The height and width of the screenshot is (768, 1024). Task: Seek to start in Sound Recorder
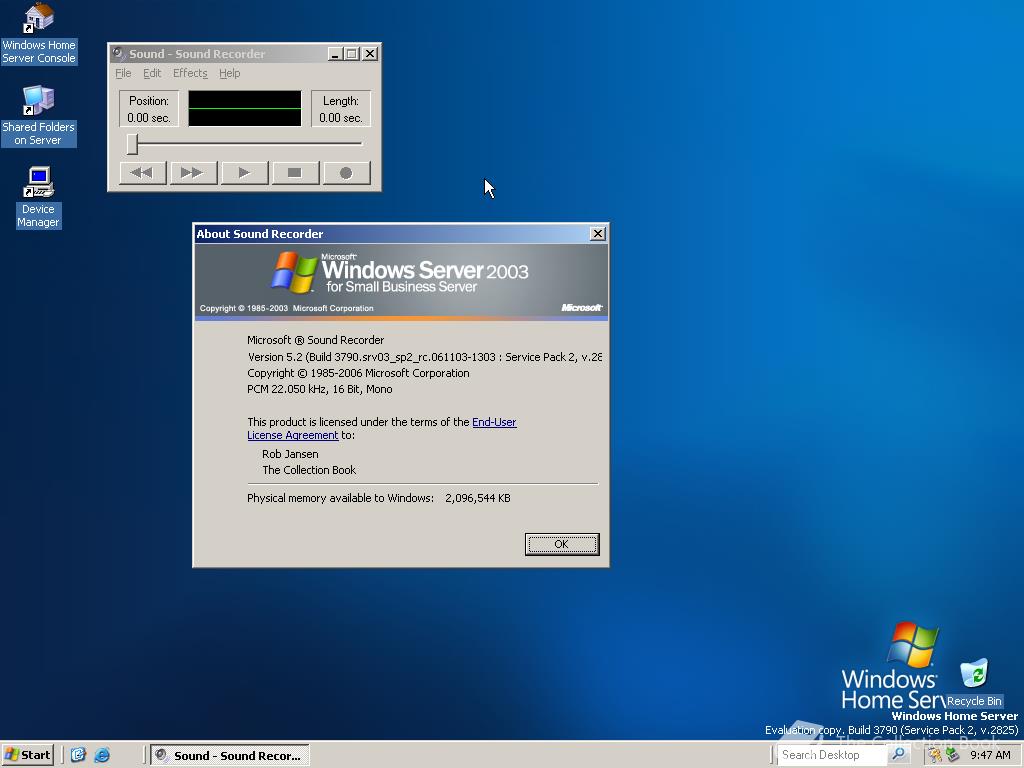click(142, 173)
